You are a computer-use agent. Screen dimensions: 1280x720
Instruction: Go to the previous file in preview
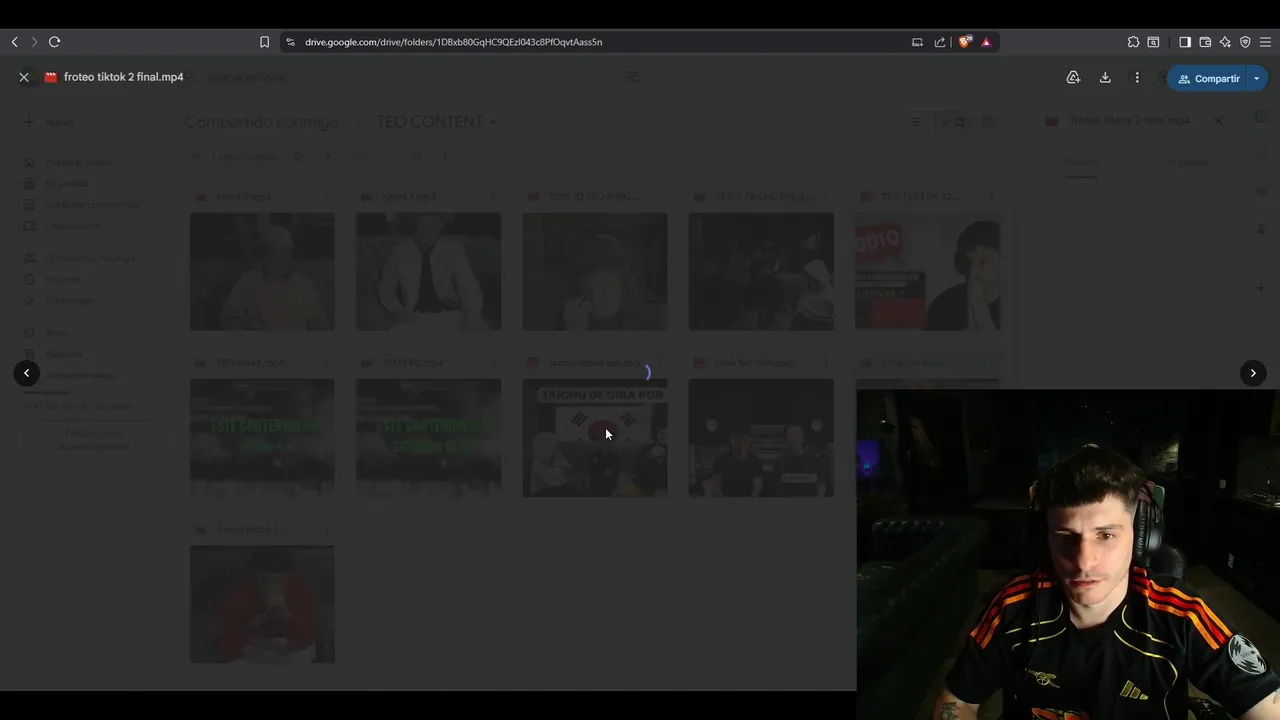pyautogui.click(x=27, y=373)
